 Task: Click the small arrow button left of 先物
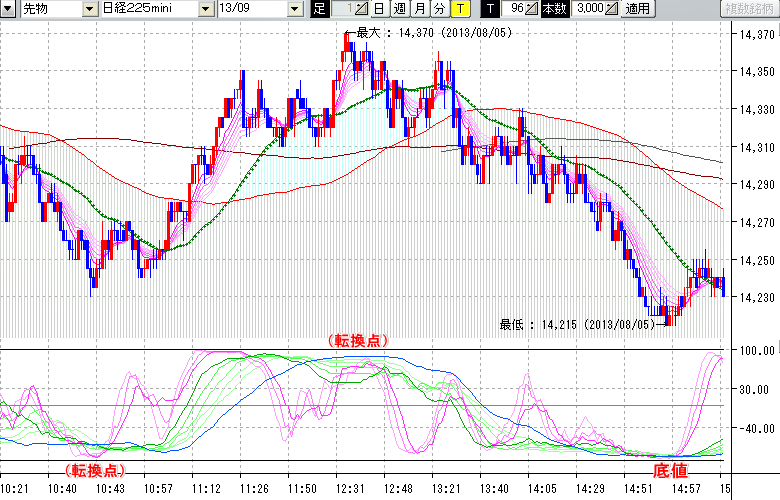pyautogui.click(x=9, y=9)
